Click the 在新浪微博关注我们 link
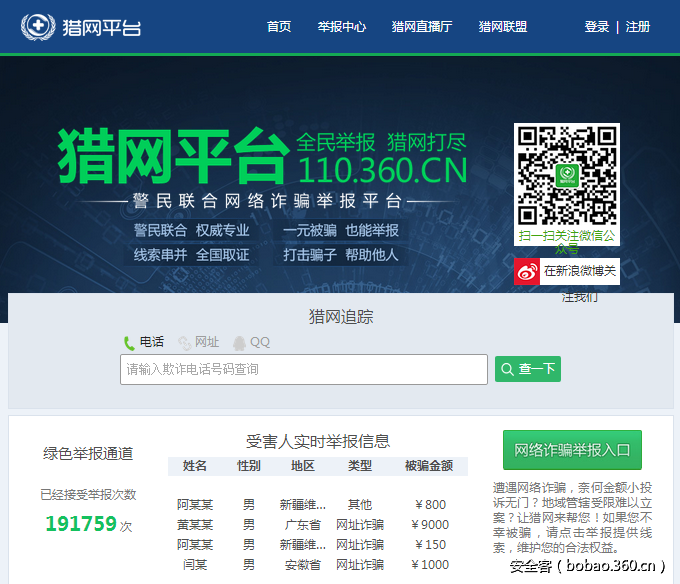 [580, 272]
